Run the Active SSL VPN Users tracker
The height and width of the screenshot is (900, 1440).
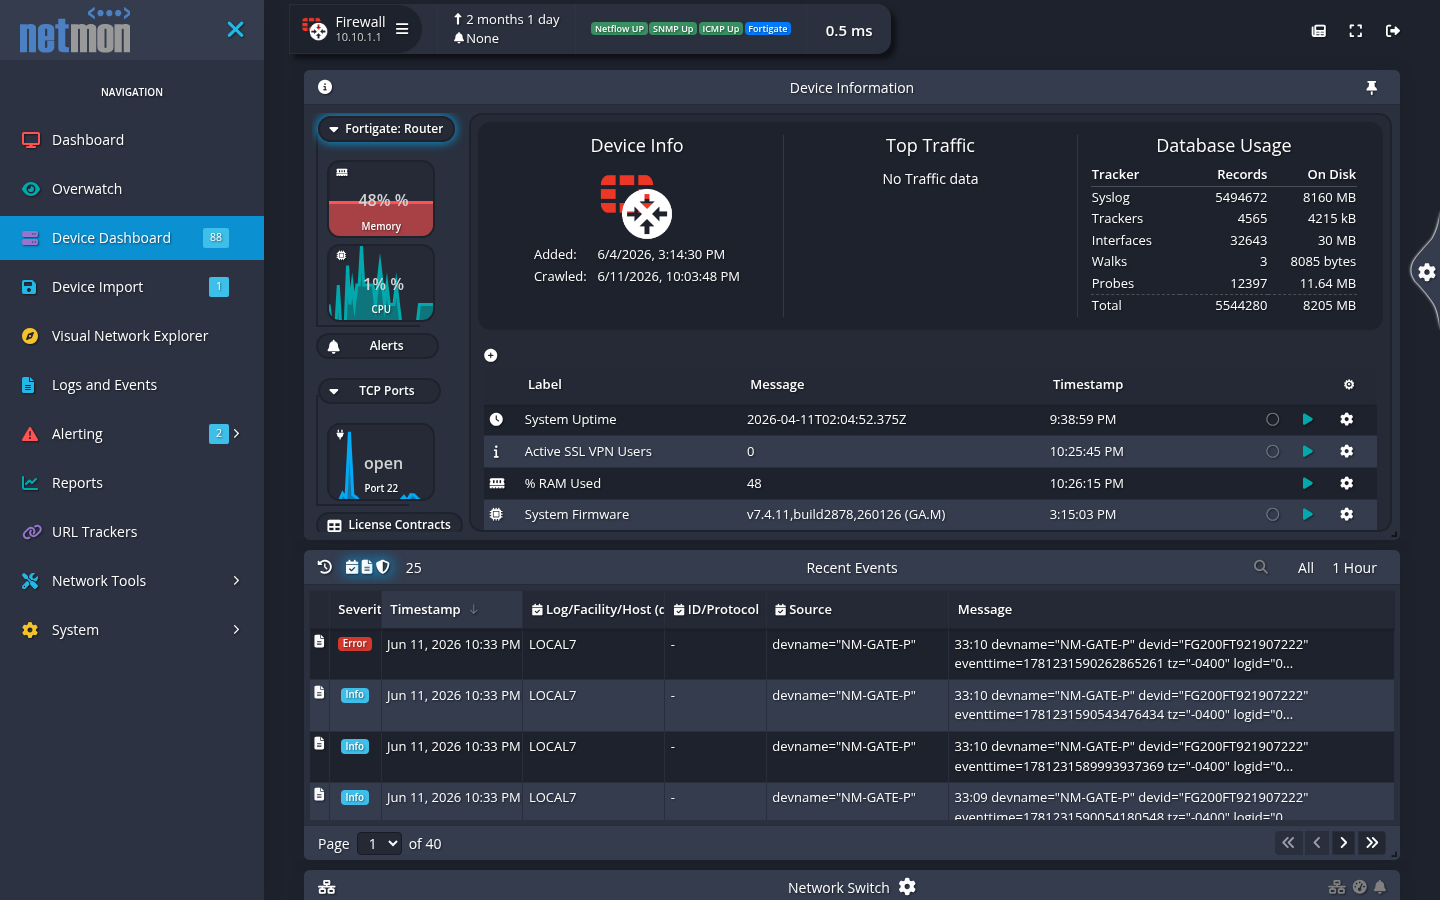tap(1308, 451)
